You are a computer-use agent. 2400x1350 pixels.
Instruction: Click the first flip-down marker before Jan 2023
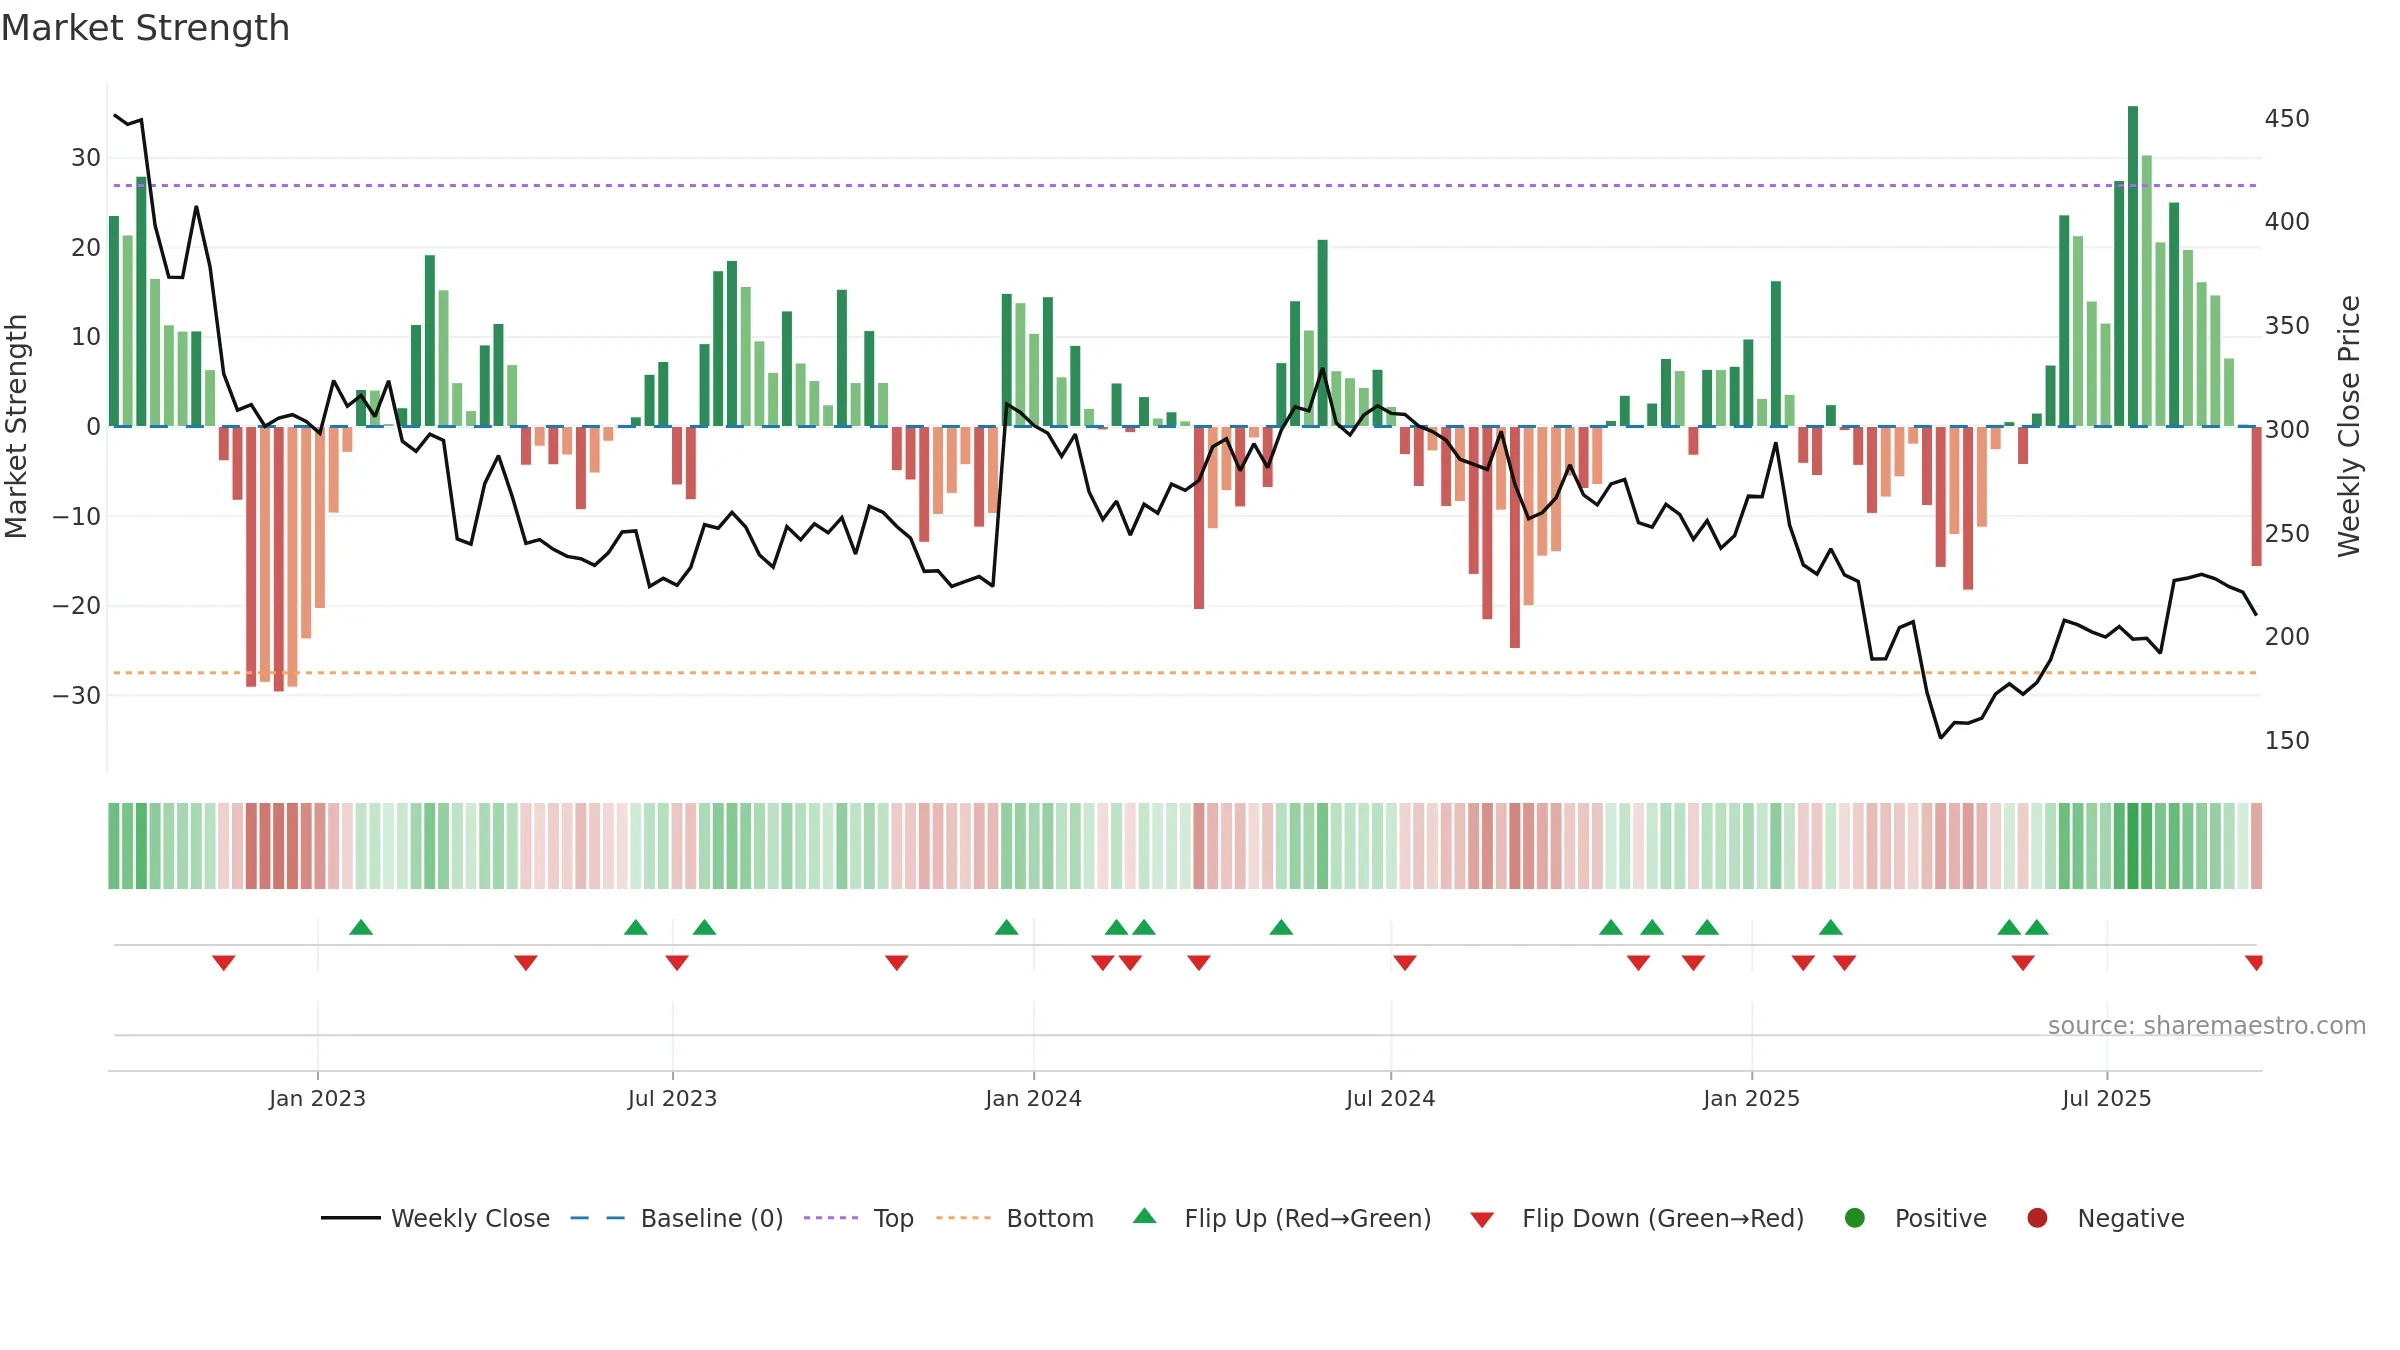pos(224,963)
